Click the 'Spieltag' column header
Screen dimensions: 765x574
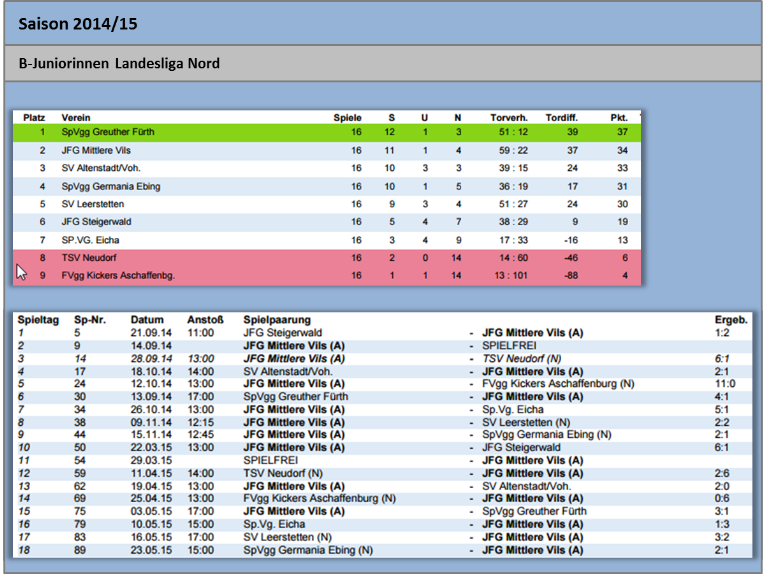(38, 320)
